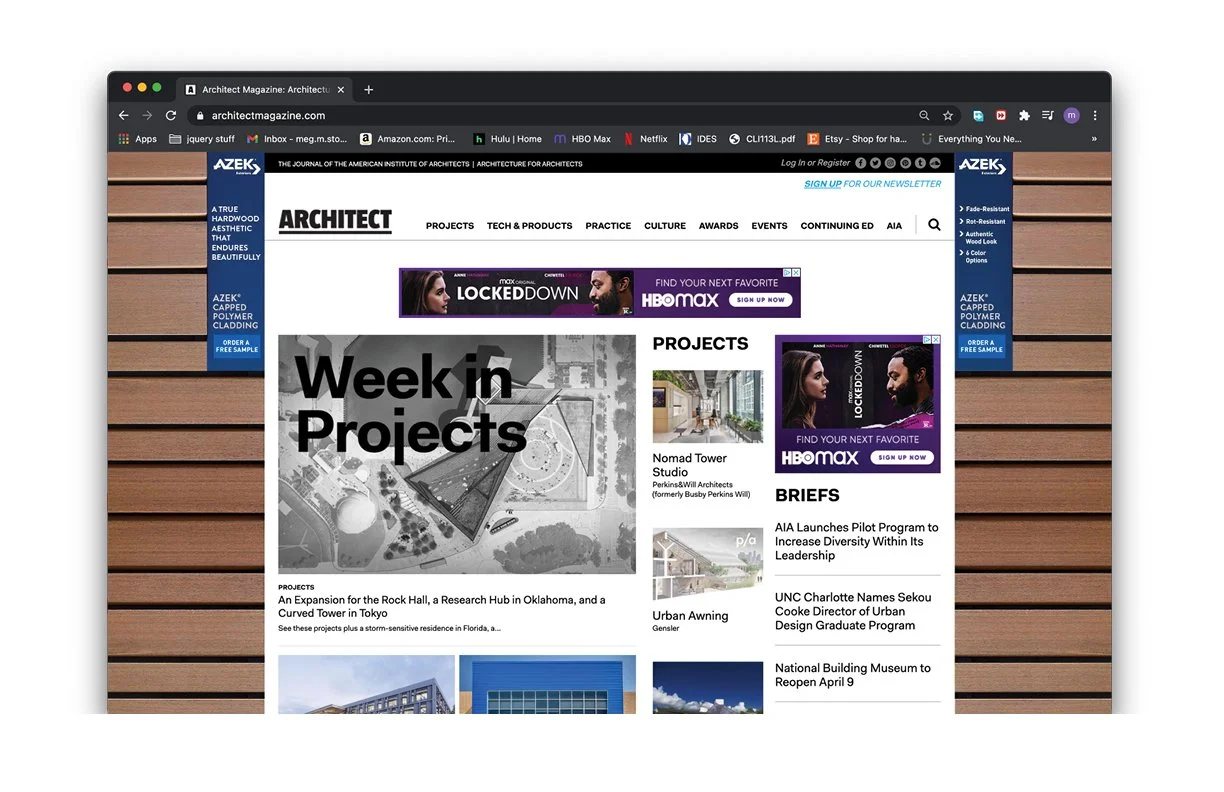Open the Urban Awning project thumbnail
The width and height of the screenshot is (1224, 792).
708,565
